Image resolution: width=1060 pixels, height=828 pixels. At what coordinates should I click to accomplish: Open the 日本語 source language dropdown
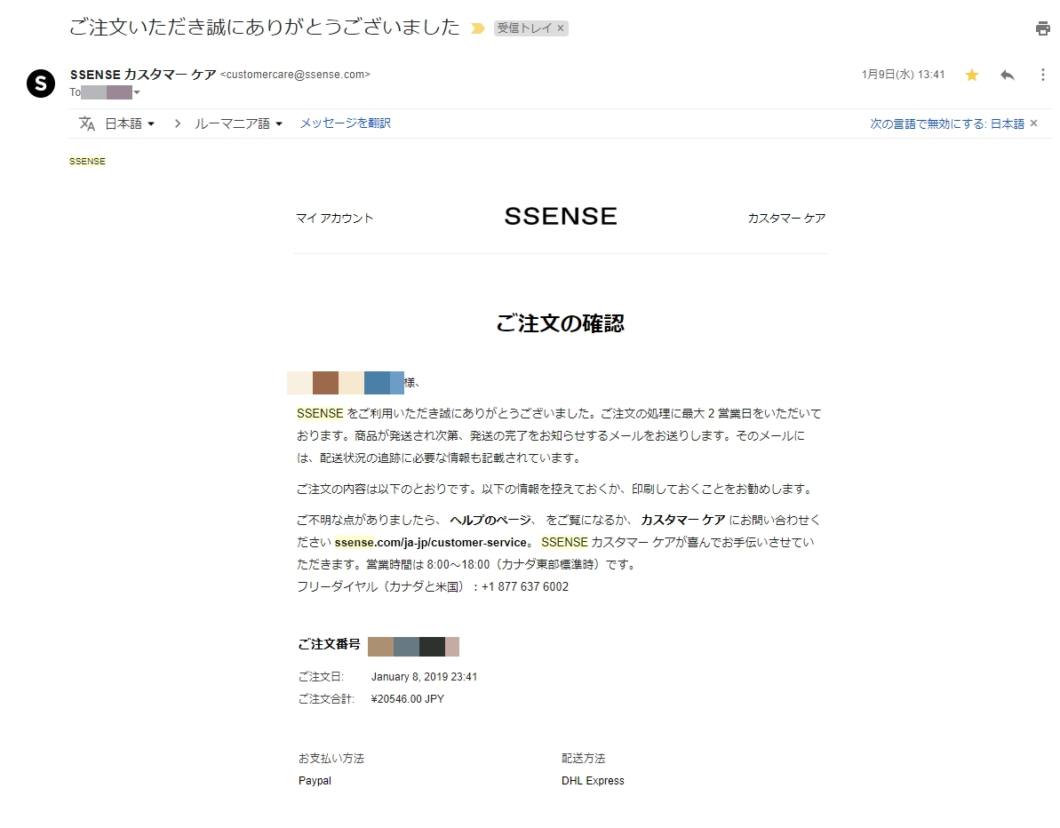130,124
